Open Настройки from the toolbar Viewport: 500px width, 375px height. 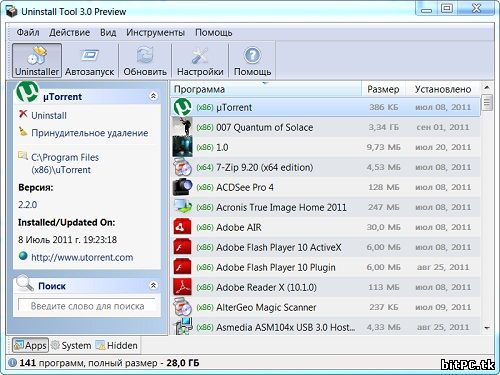(x=200, y=60)
